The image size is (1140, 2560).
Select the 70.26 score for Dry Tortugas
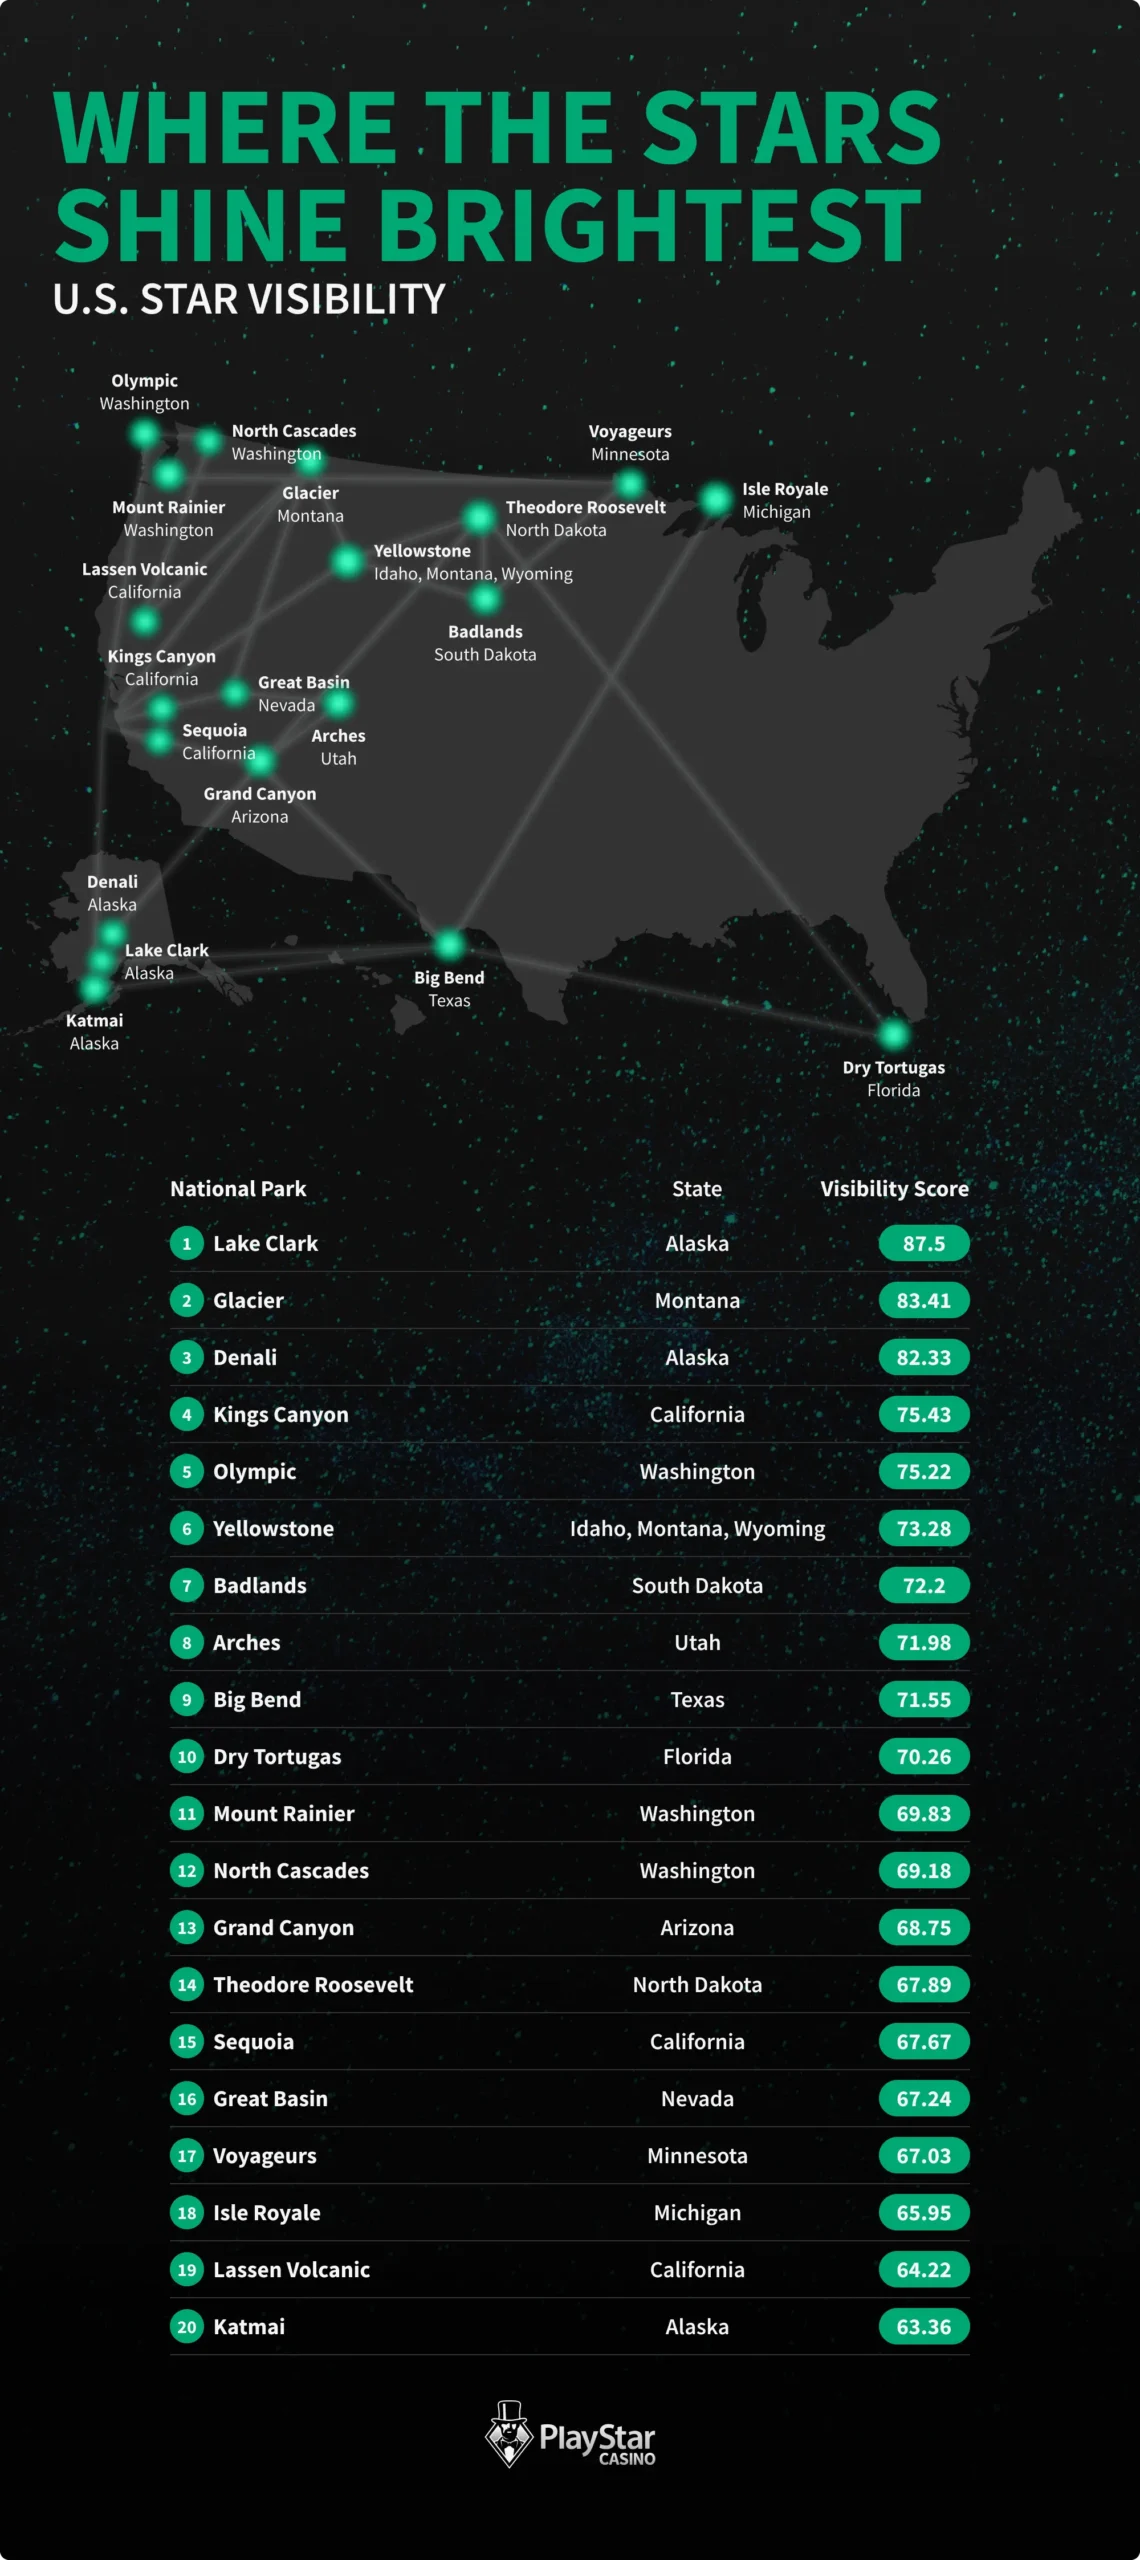coord(924,1756)
